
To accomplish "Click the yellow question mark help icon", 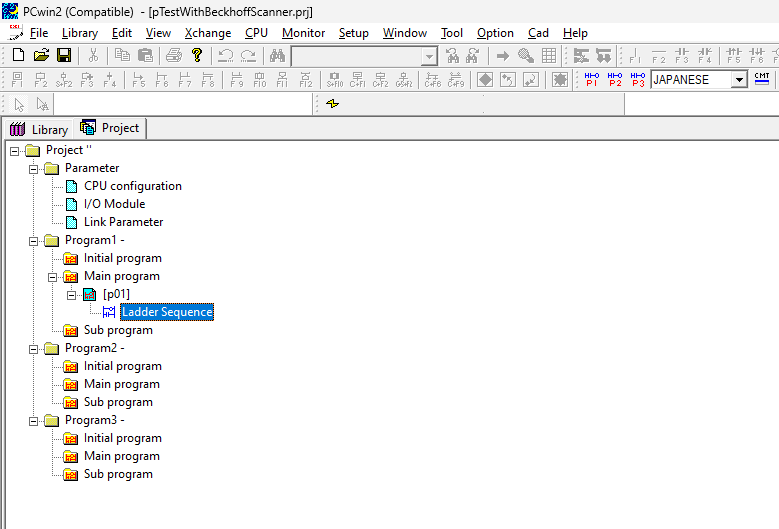I will (x=197, y=56).
